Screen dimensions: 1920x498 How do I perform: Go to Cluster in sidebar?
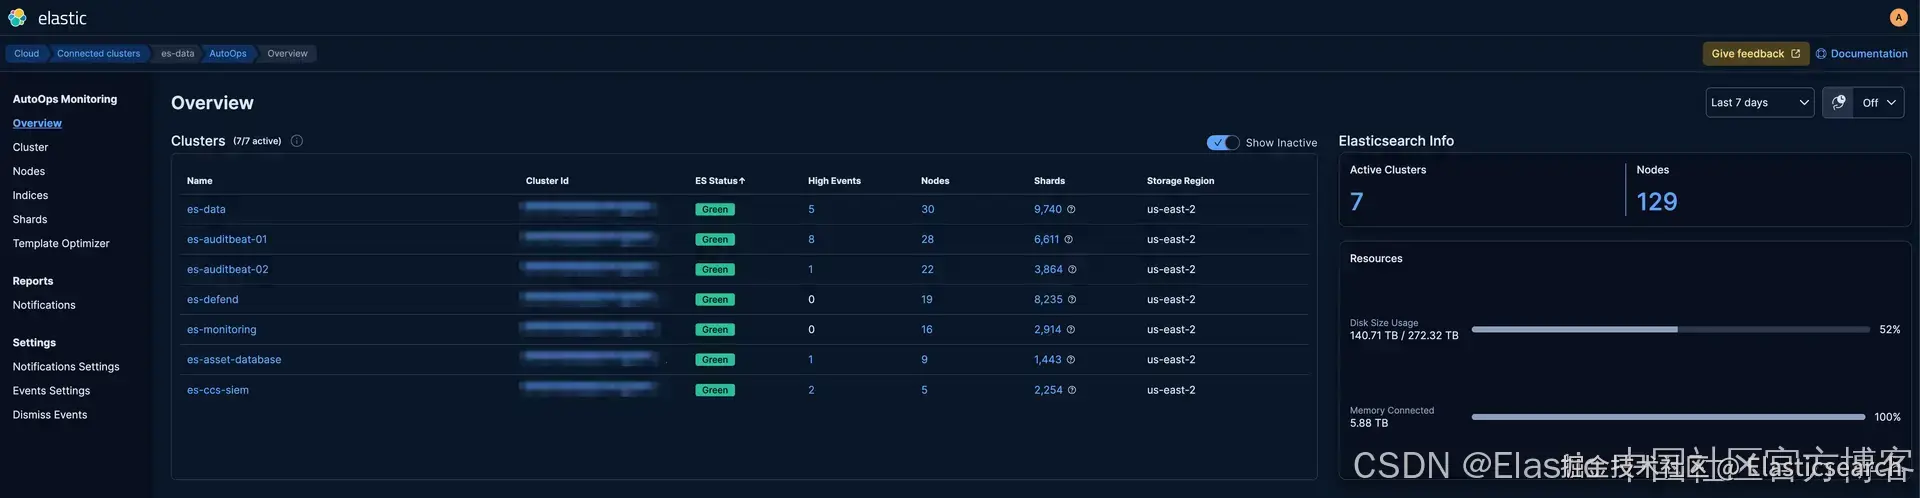[x=30, y=147]
